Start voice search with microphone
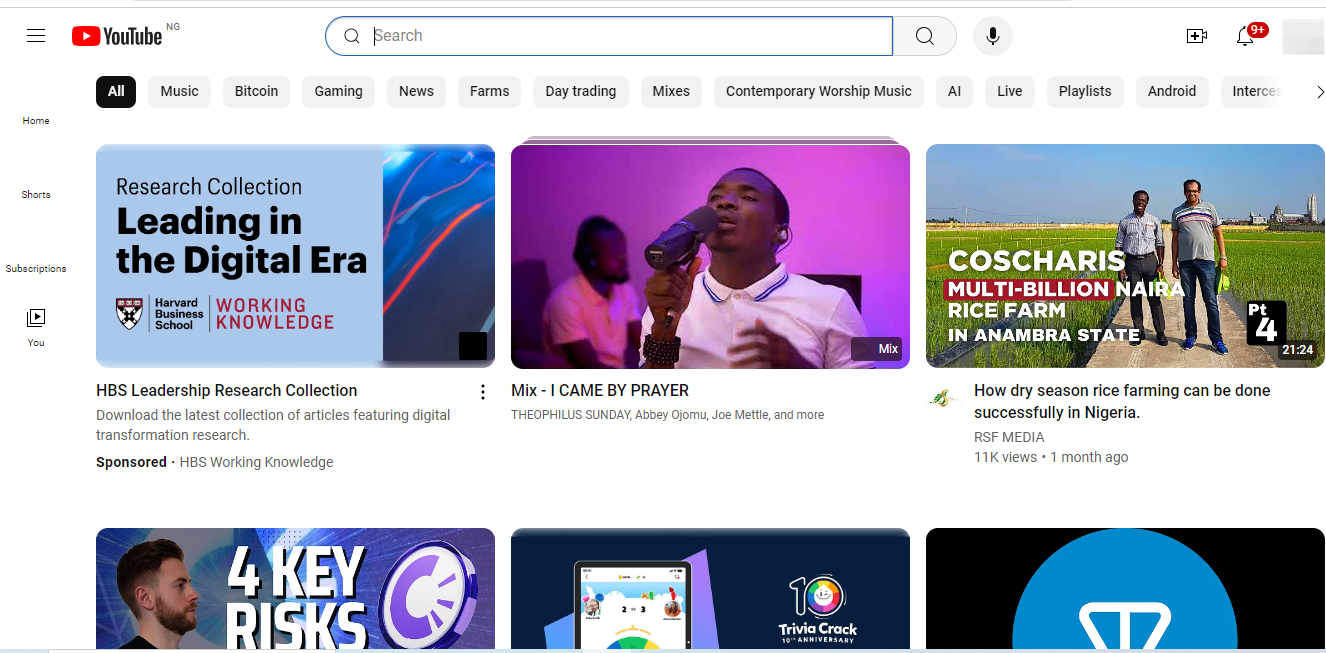Viewport: 1326px width, 653px height. pyautogui.click(x=992, y=36)
